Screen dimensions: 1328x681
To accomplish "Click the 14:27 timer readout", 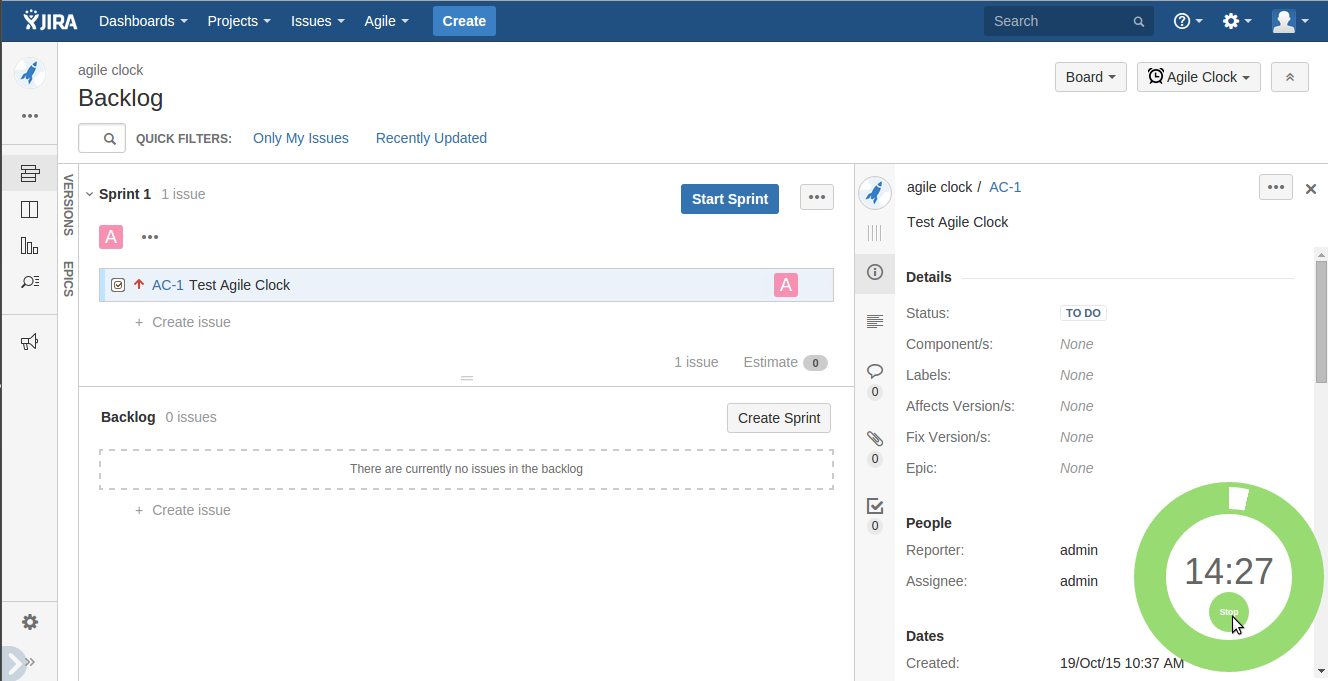I will pyautogui.click(x=1229, y=571).
